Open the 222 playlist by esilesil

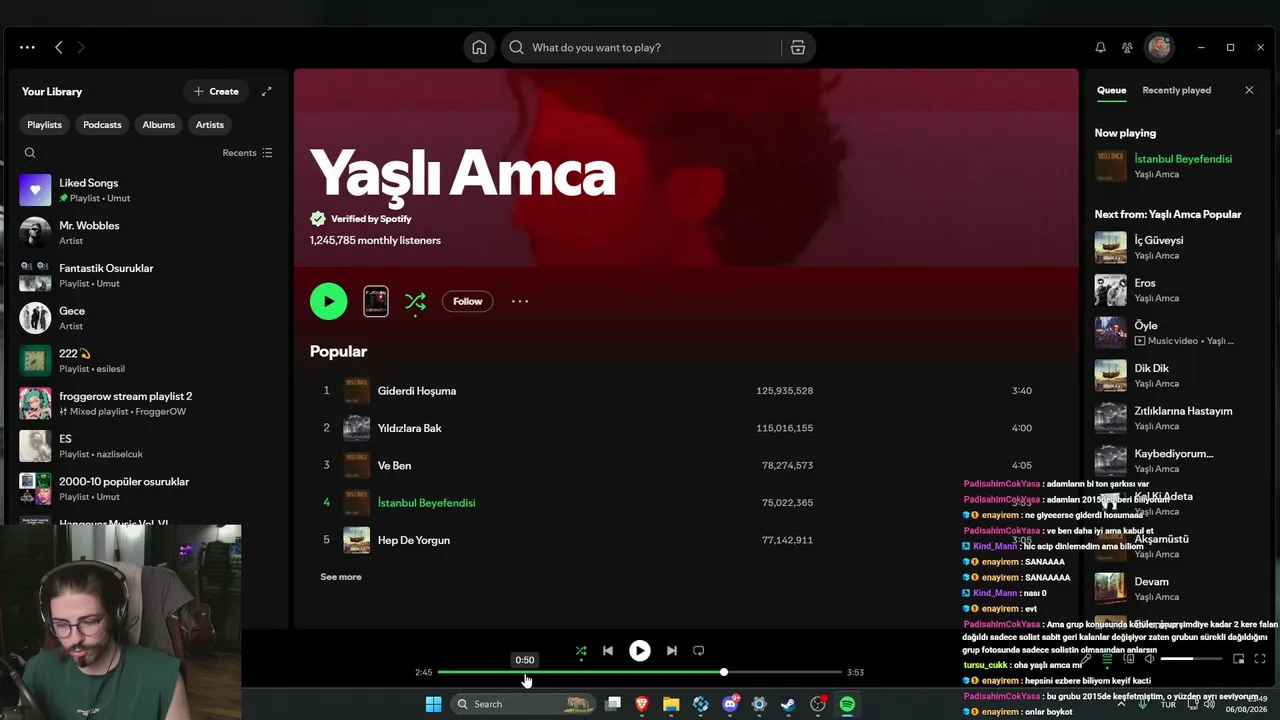click(148, 361)
